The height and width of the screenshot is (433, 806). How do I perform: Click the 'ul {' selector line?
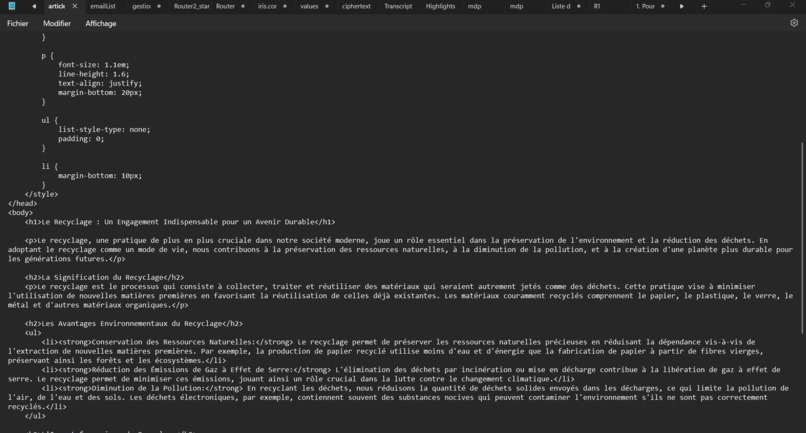[x=49, y=120]
